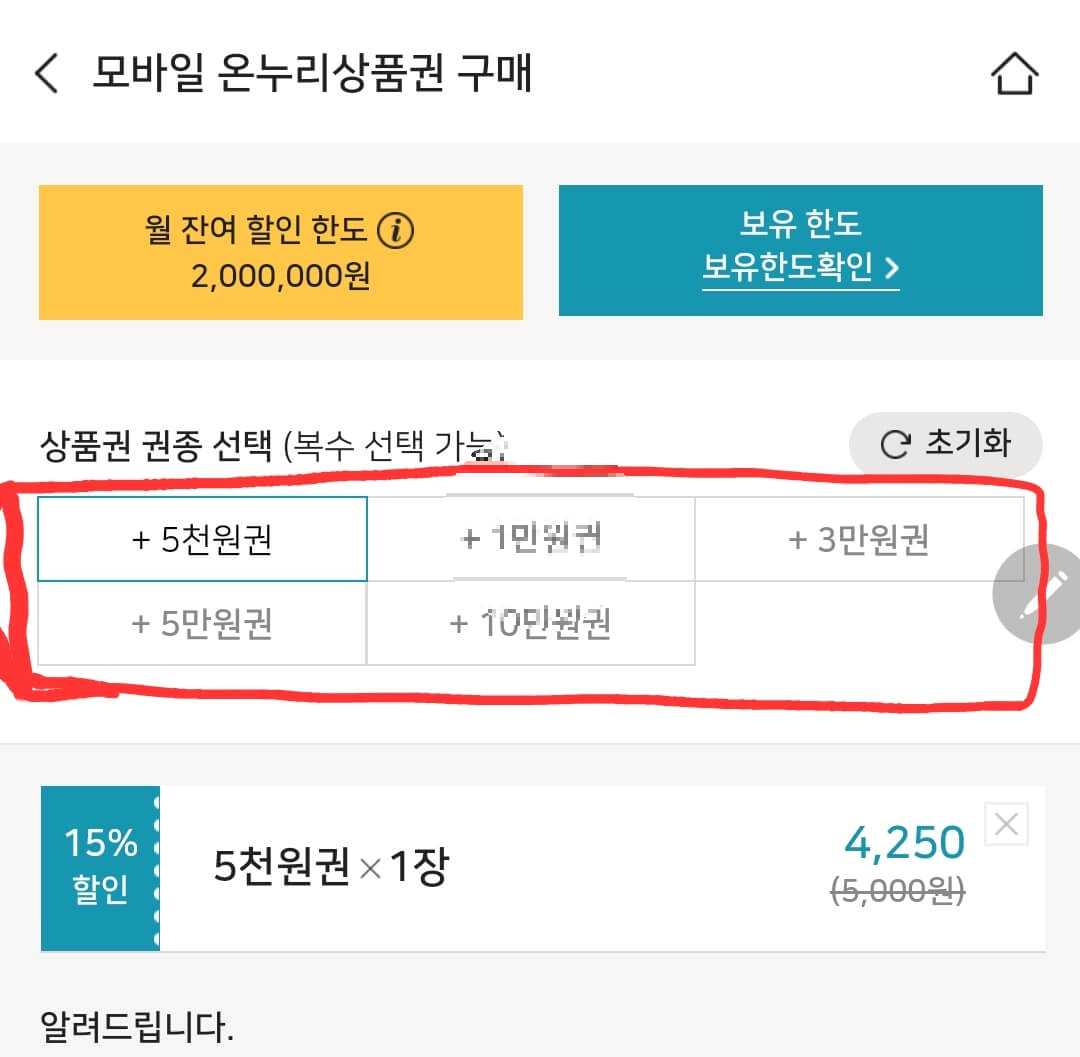1080x1057 pixels.
Task: Select the + 5천원권 denomination
Action: click(203, 538)
